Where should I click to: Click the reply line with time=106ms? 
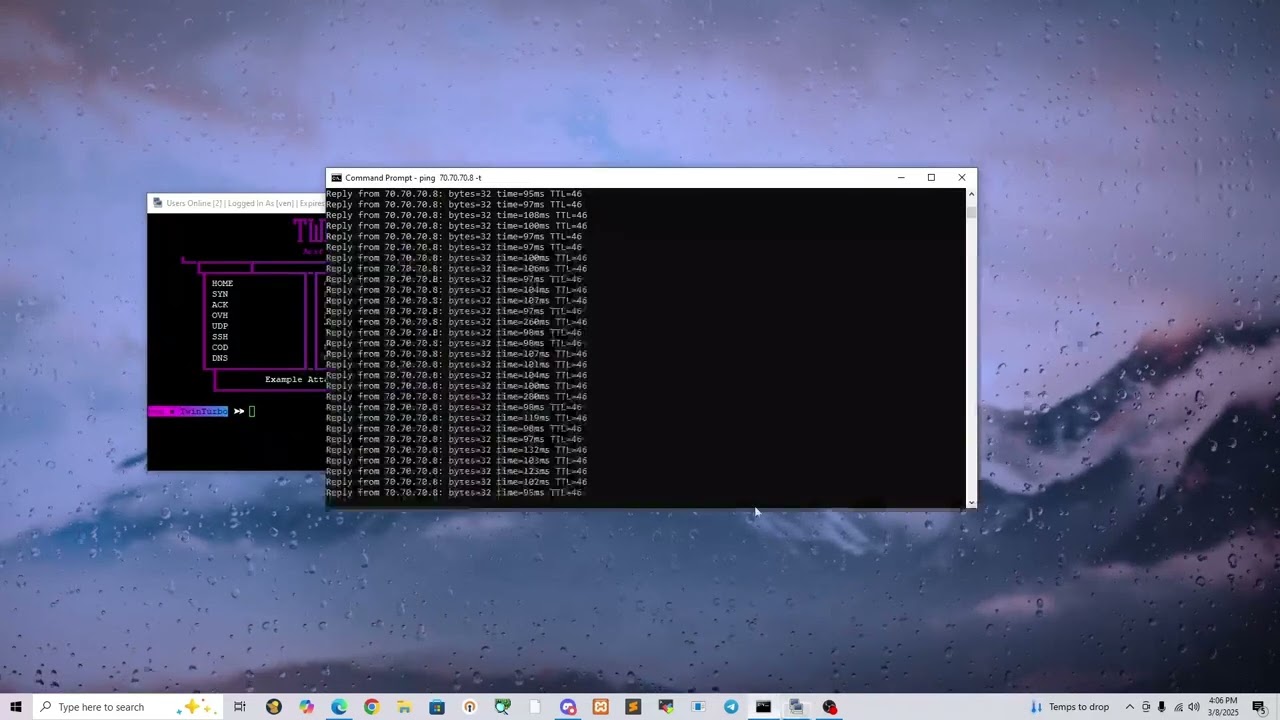[456, 269]
